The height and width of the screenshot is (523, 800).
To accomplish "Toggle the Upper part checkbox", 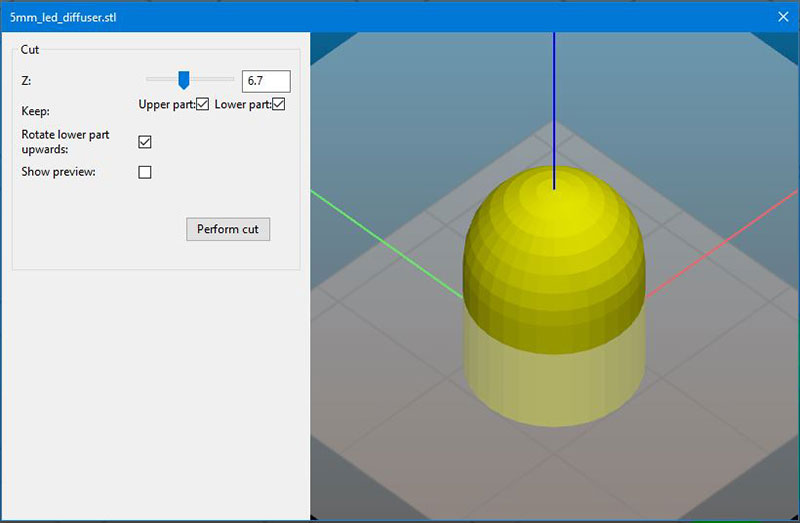I will (x=203, y=105).
